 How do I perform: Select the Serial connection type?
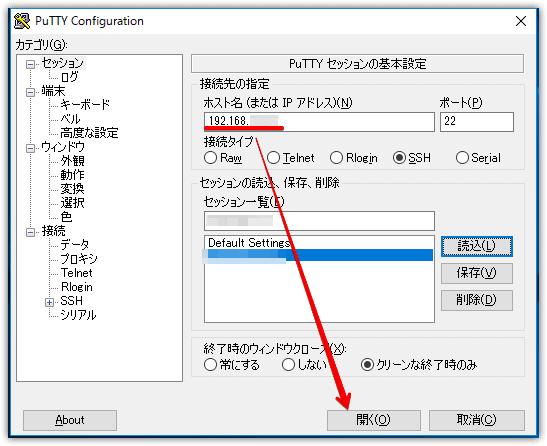pyautogui.click(x=462, y=158)
